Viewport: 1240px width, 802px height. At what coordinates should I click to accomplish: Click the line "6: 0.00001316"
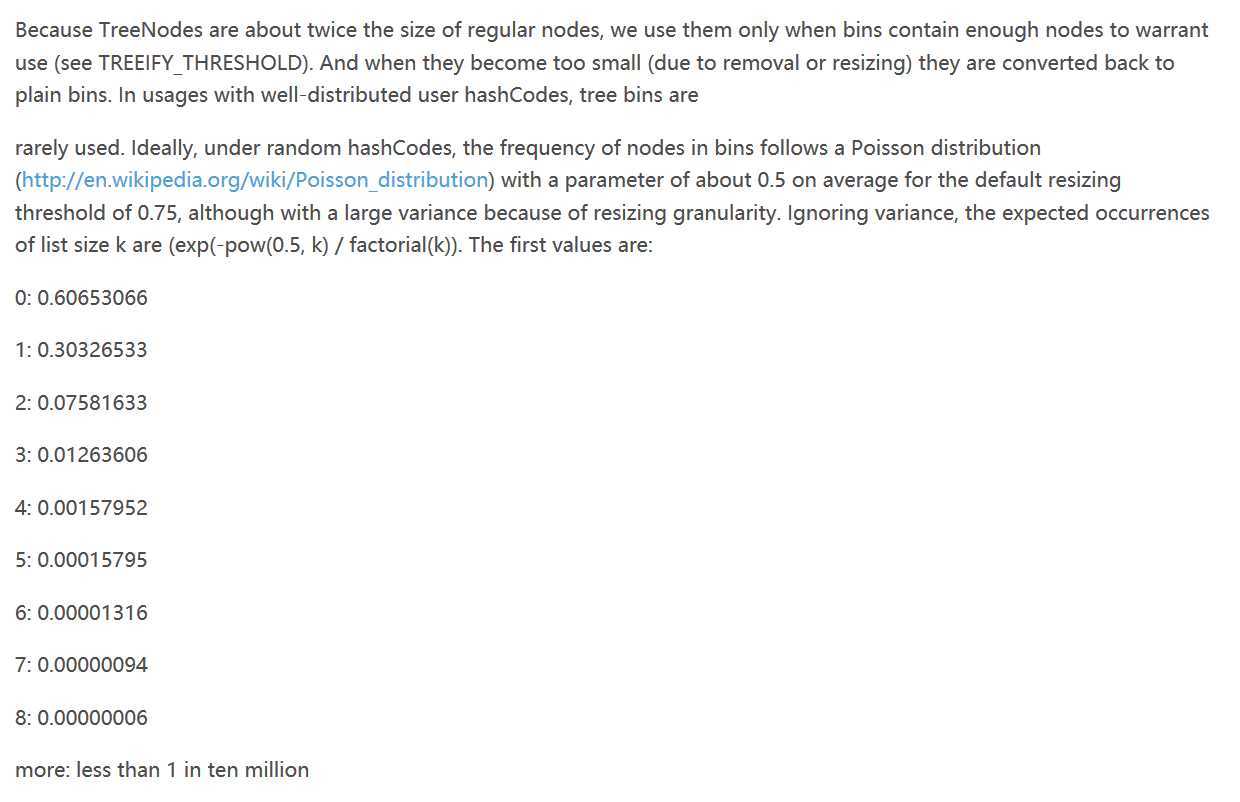pos(81,613)
